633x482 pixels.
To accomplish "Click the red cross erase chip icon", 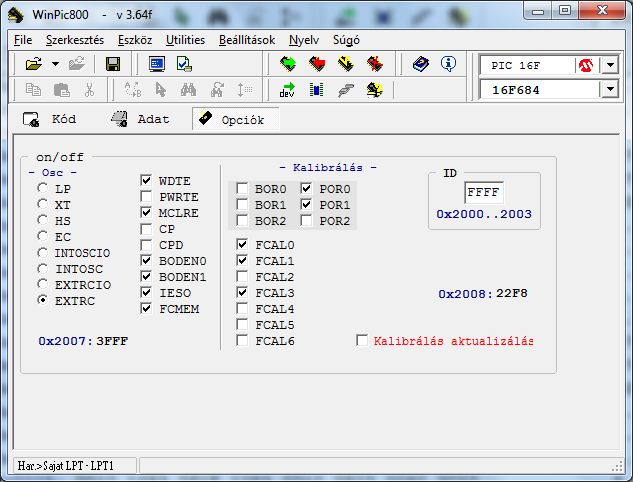I will click(375, 64).
